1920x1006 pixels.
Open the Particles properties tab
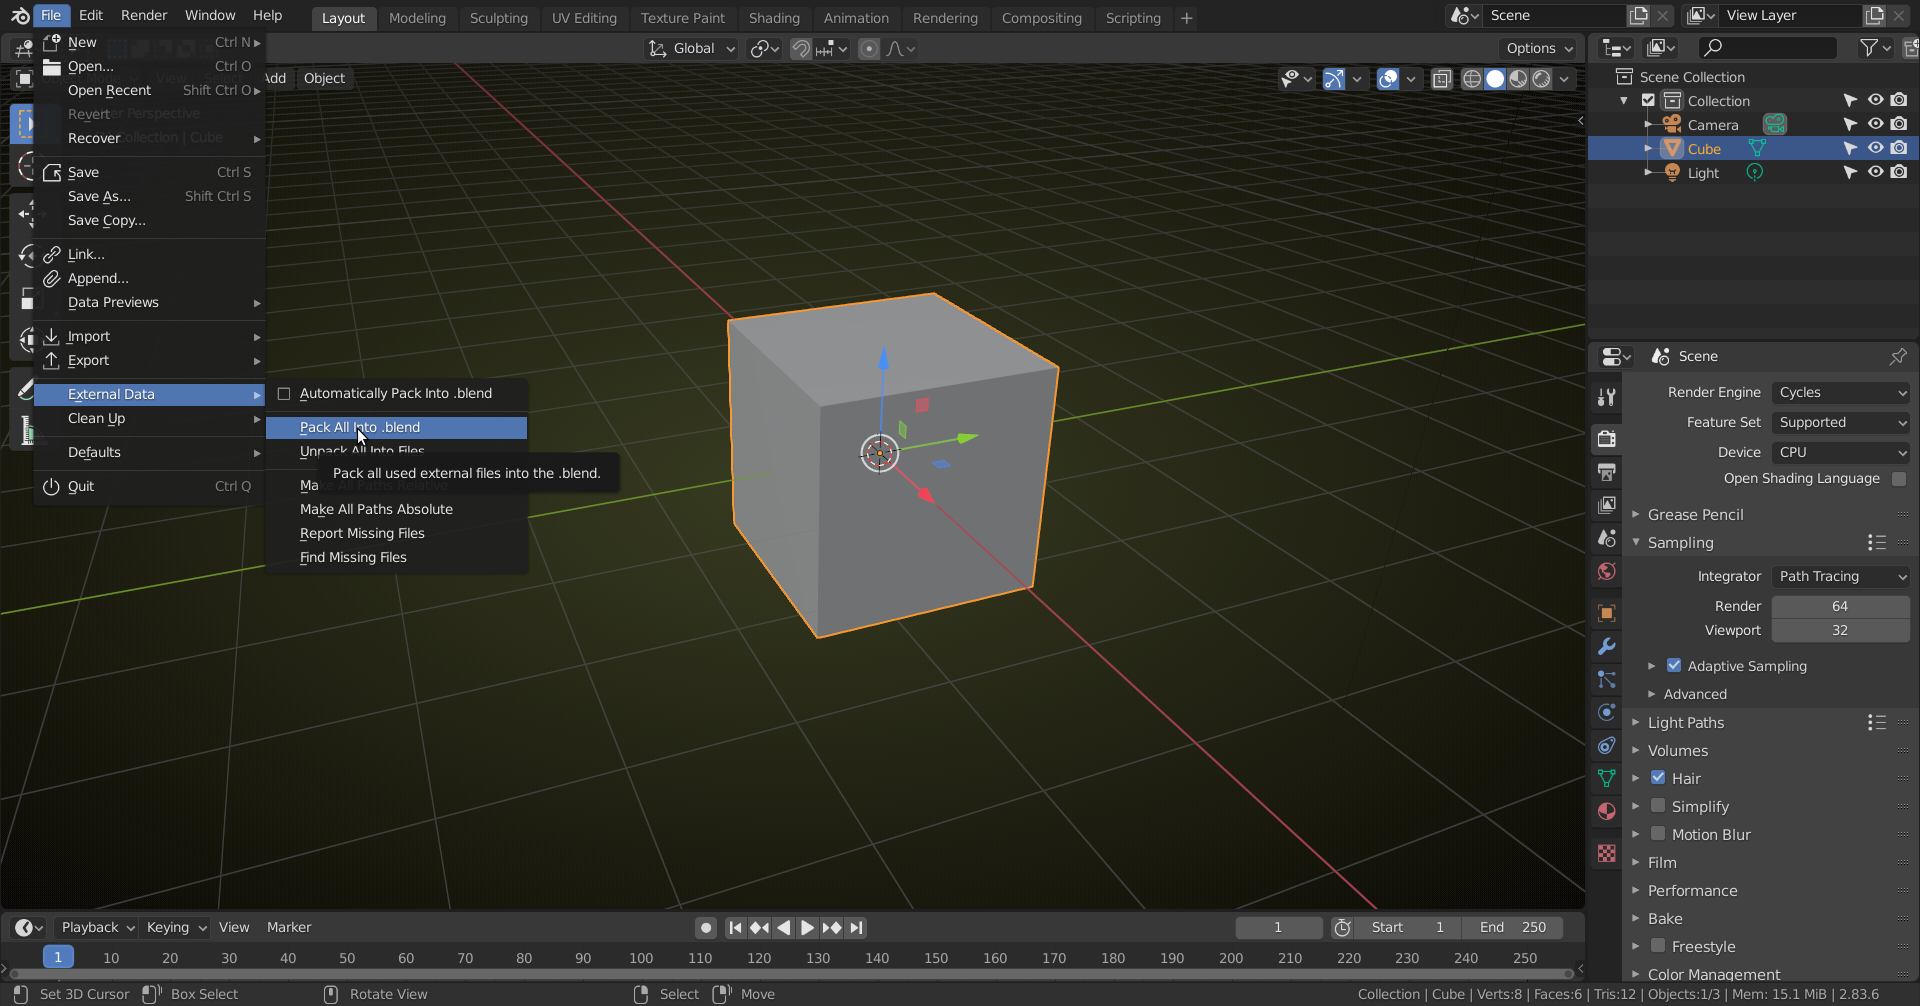(x=1607, y=679)
